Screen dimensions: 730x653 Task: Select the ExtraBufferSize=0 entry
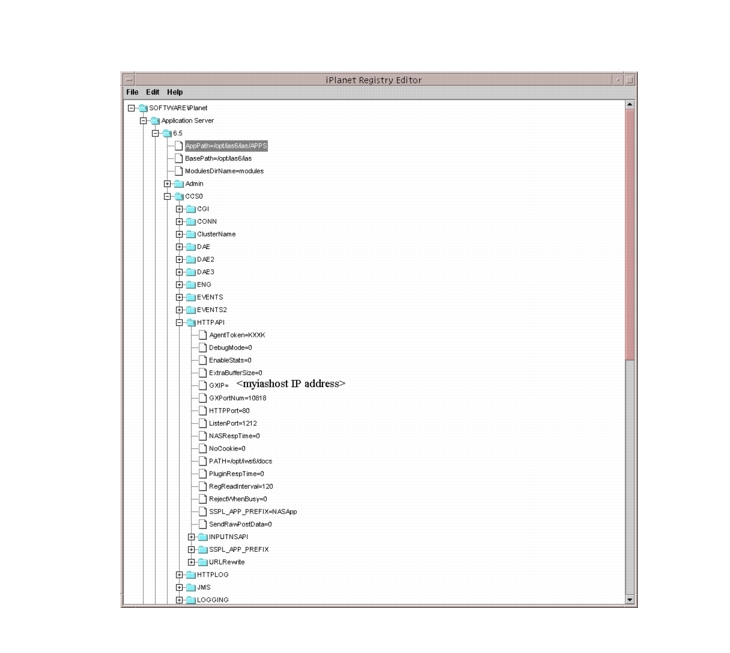236,373
